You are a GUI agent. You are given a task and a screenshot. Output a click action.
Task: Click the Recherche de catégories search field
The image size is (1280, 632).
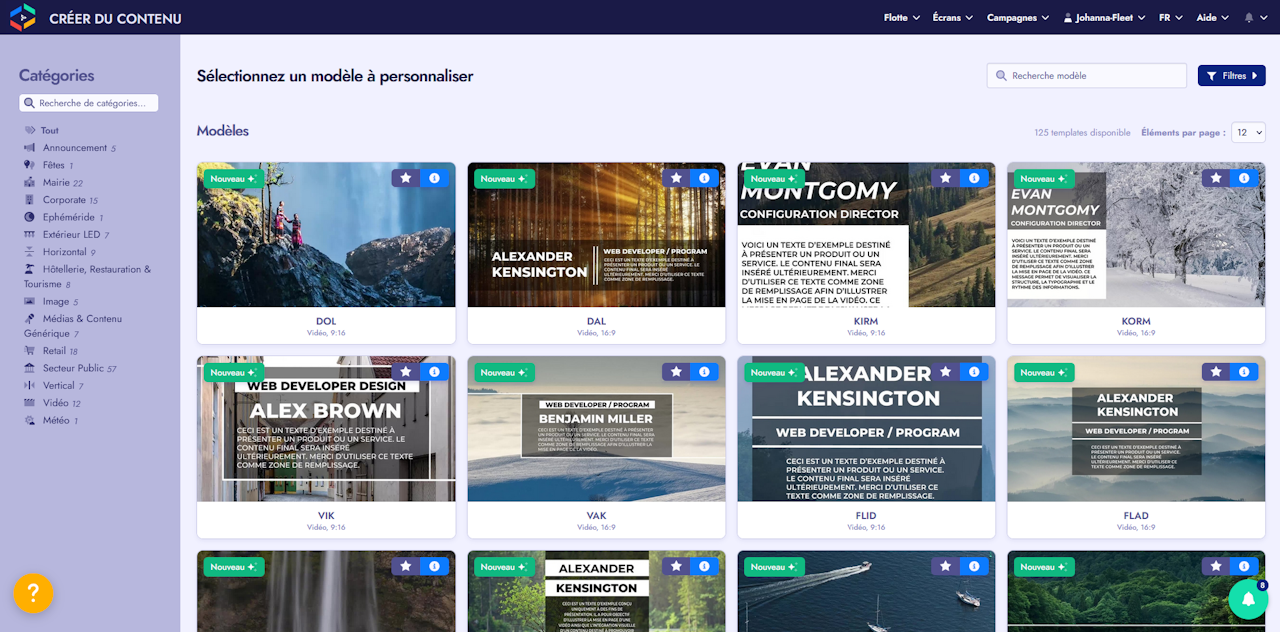point(89,103)
